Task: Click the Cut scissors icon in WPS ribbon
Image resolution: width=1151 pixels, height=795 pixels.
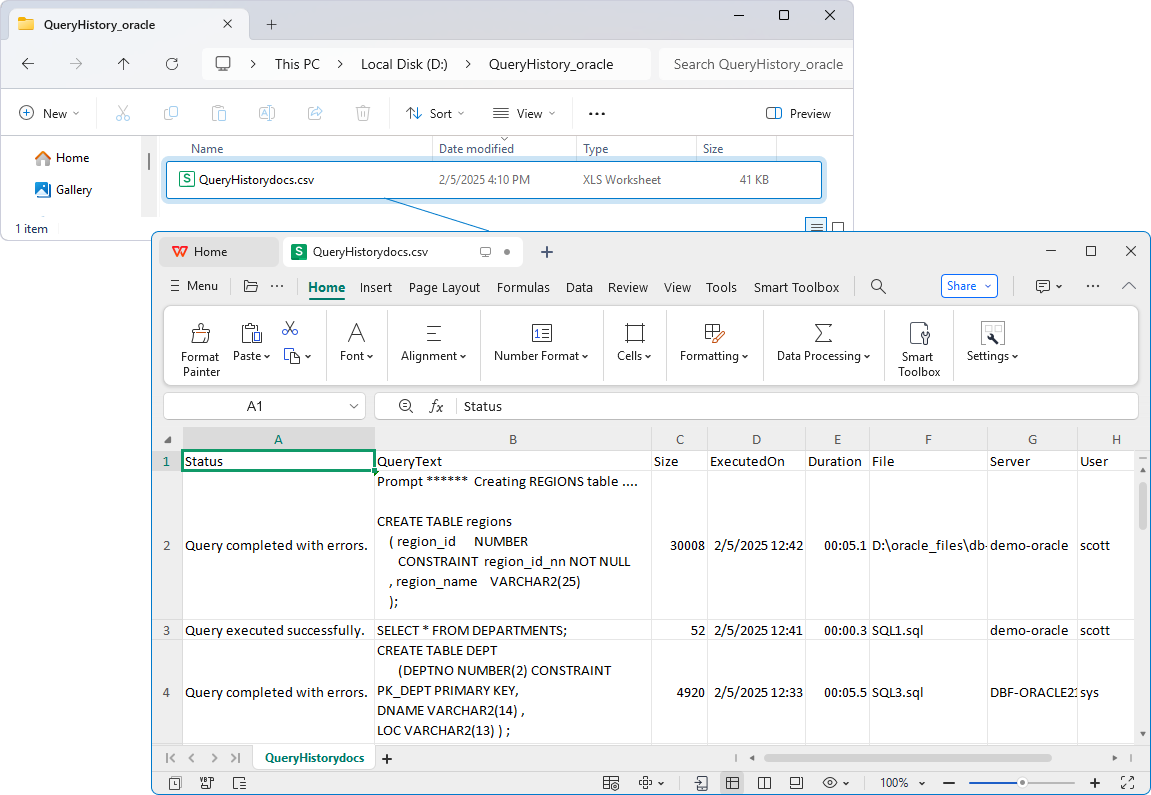Action: click(290, 328)
